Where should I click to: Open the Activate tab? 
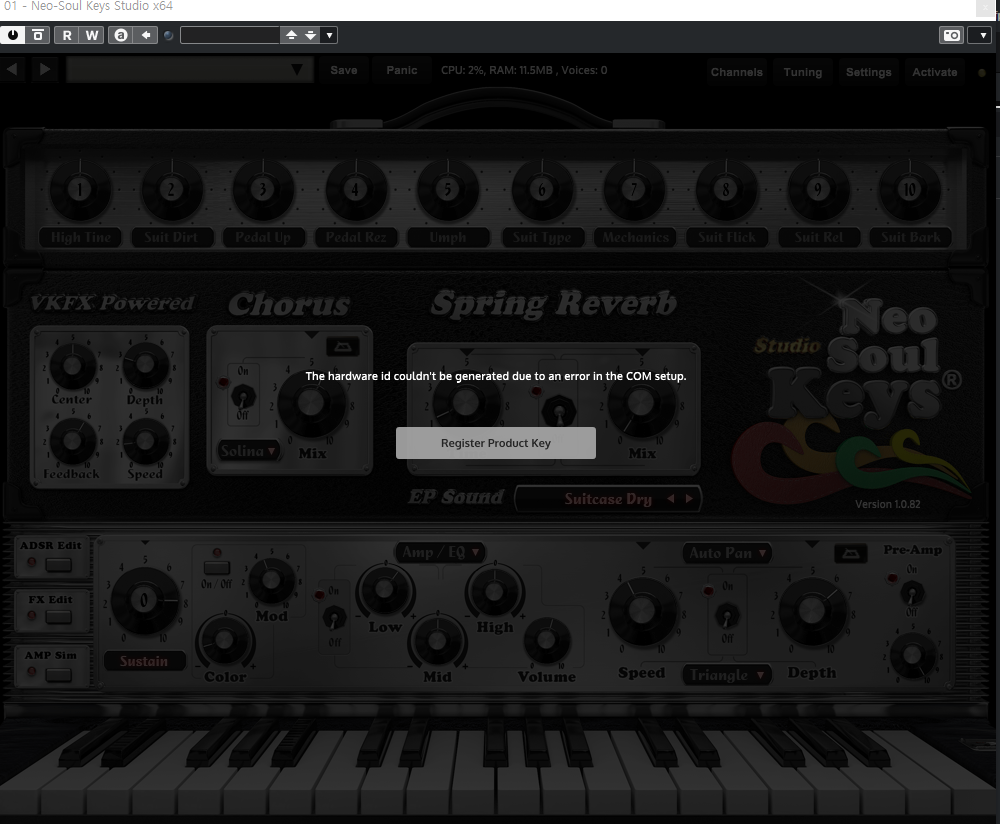[x=934, y=72]
